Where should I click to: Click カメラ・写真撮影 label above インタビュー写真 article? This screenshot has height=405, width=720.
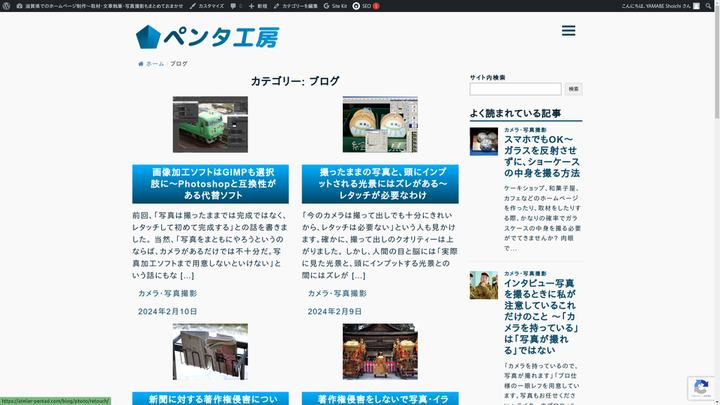click(x=525, y=274)
